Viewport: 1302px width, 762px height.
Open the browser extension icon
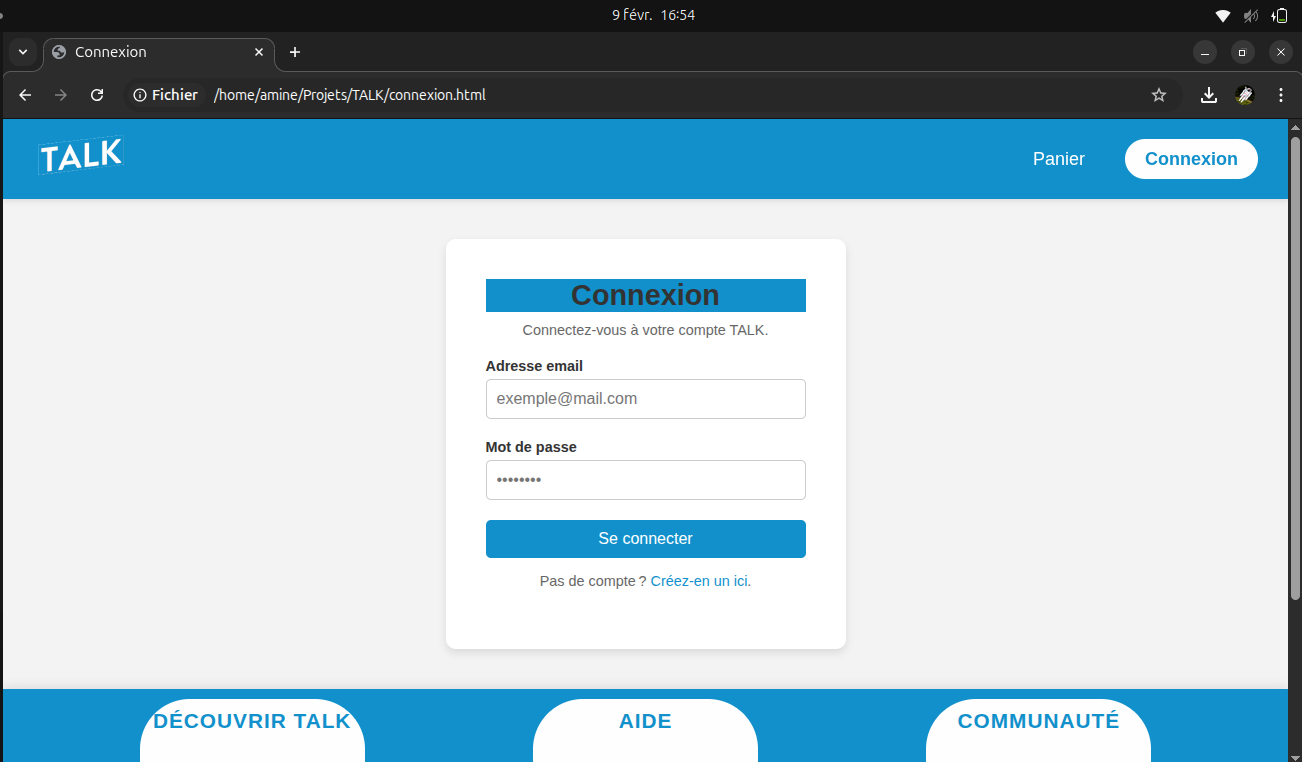click(1244, 95)
